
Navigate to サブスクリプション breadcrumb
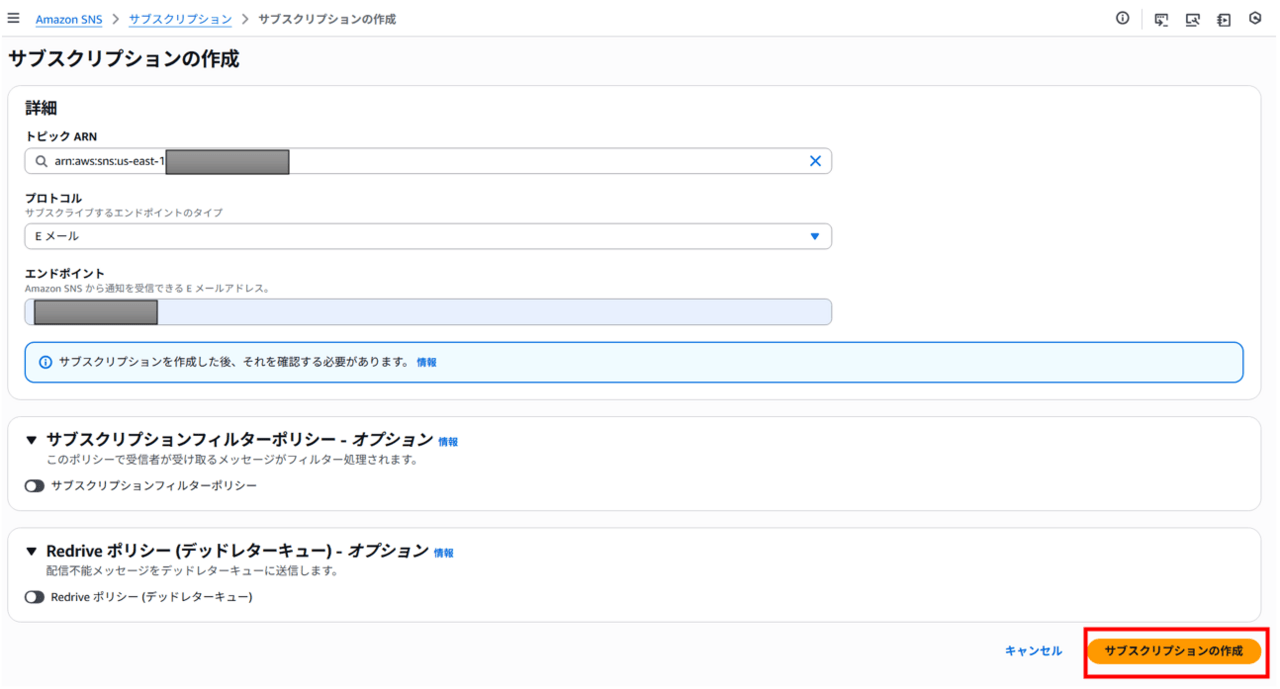[x=180, y=19]
